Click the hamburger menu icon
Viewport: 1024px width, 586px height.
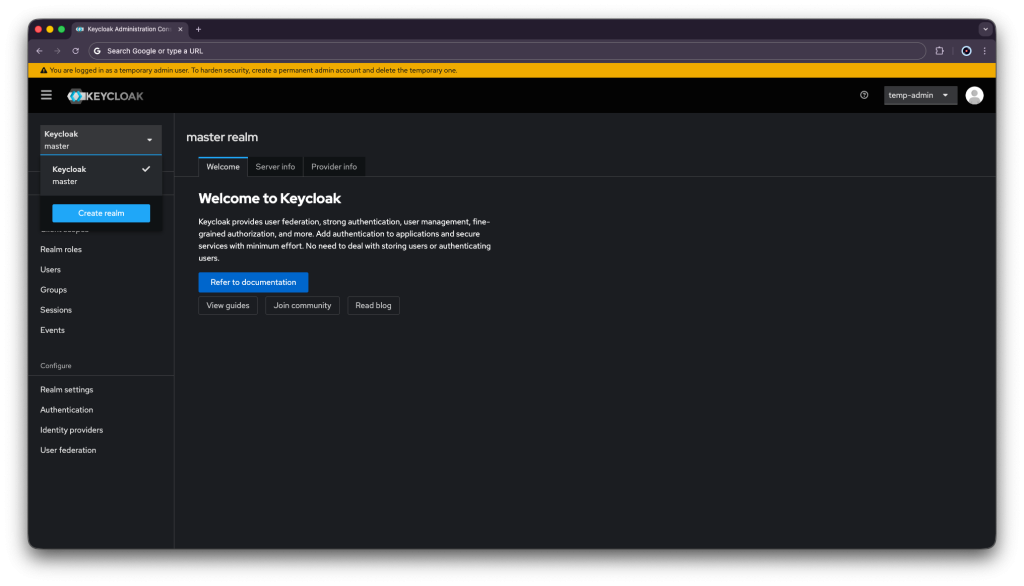46,95
